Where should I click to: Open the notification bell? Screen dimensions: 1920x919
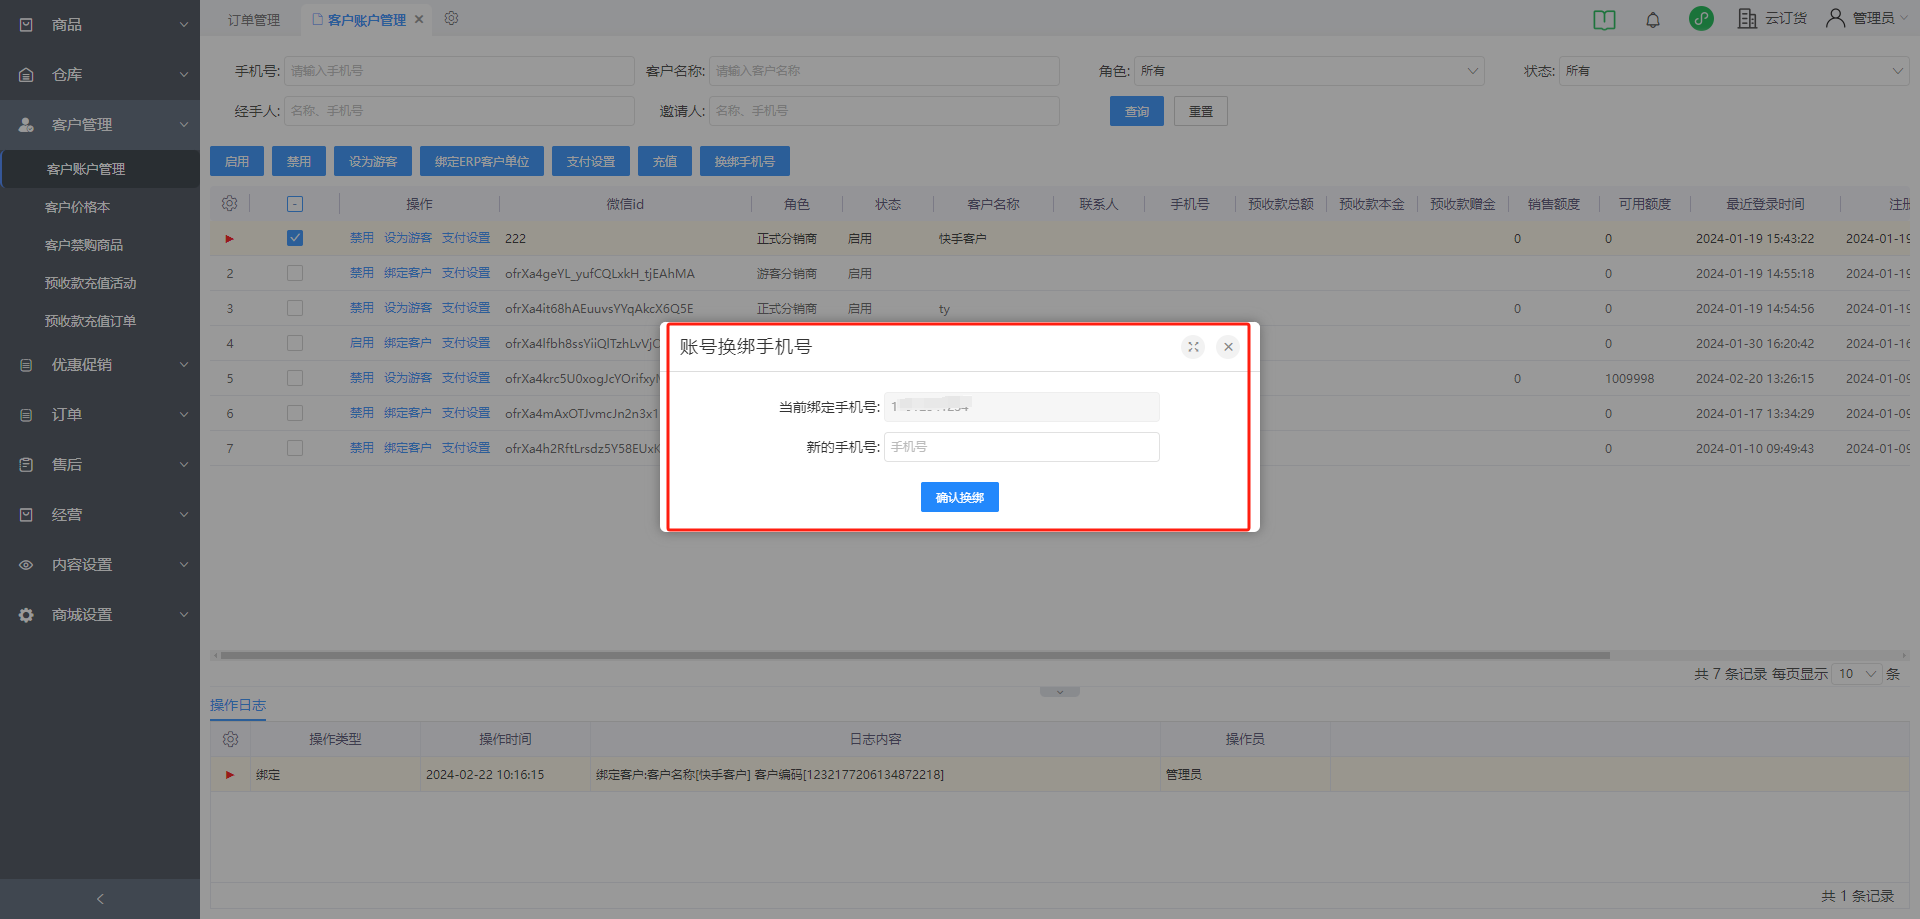tap(1653, 19)
